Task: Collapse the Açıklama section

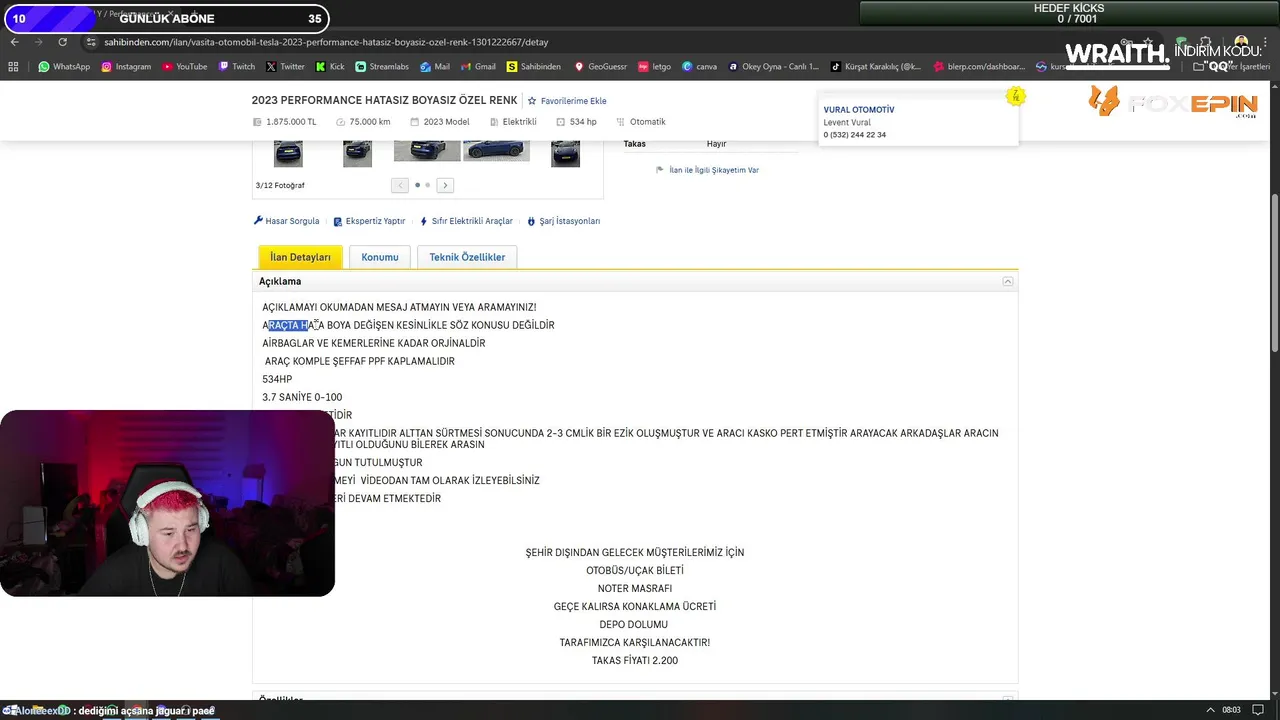Action: click(x=1008, y=282)
